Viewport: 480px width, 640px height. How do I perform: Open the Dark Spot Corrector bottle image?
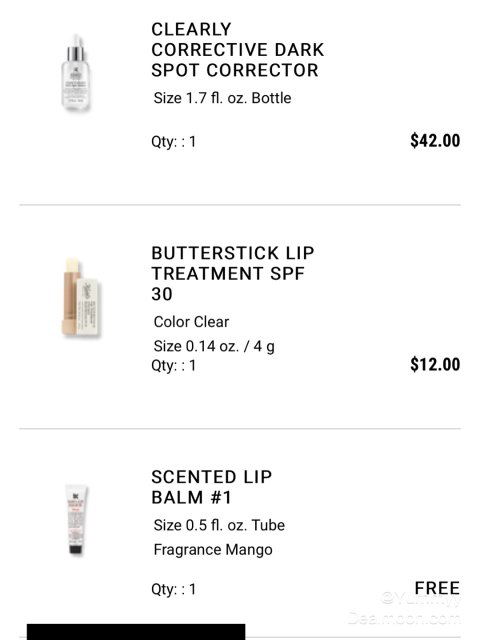tap(76, 73)
